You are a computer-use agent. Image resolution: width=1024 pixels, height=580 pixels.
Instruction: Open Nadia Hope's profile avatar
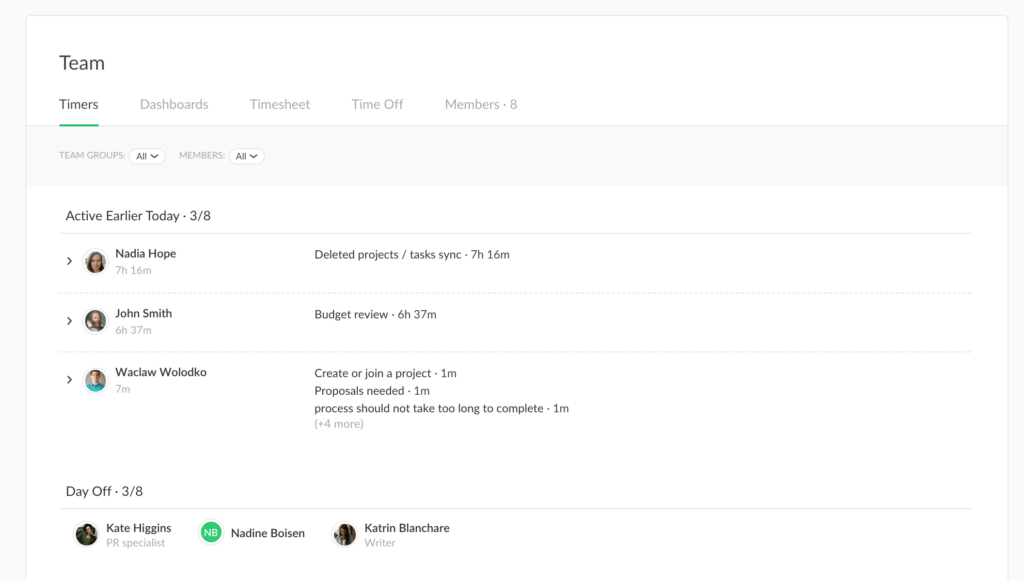(95, 261)
